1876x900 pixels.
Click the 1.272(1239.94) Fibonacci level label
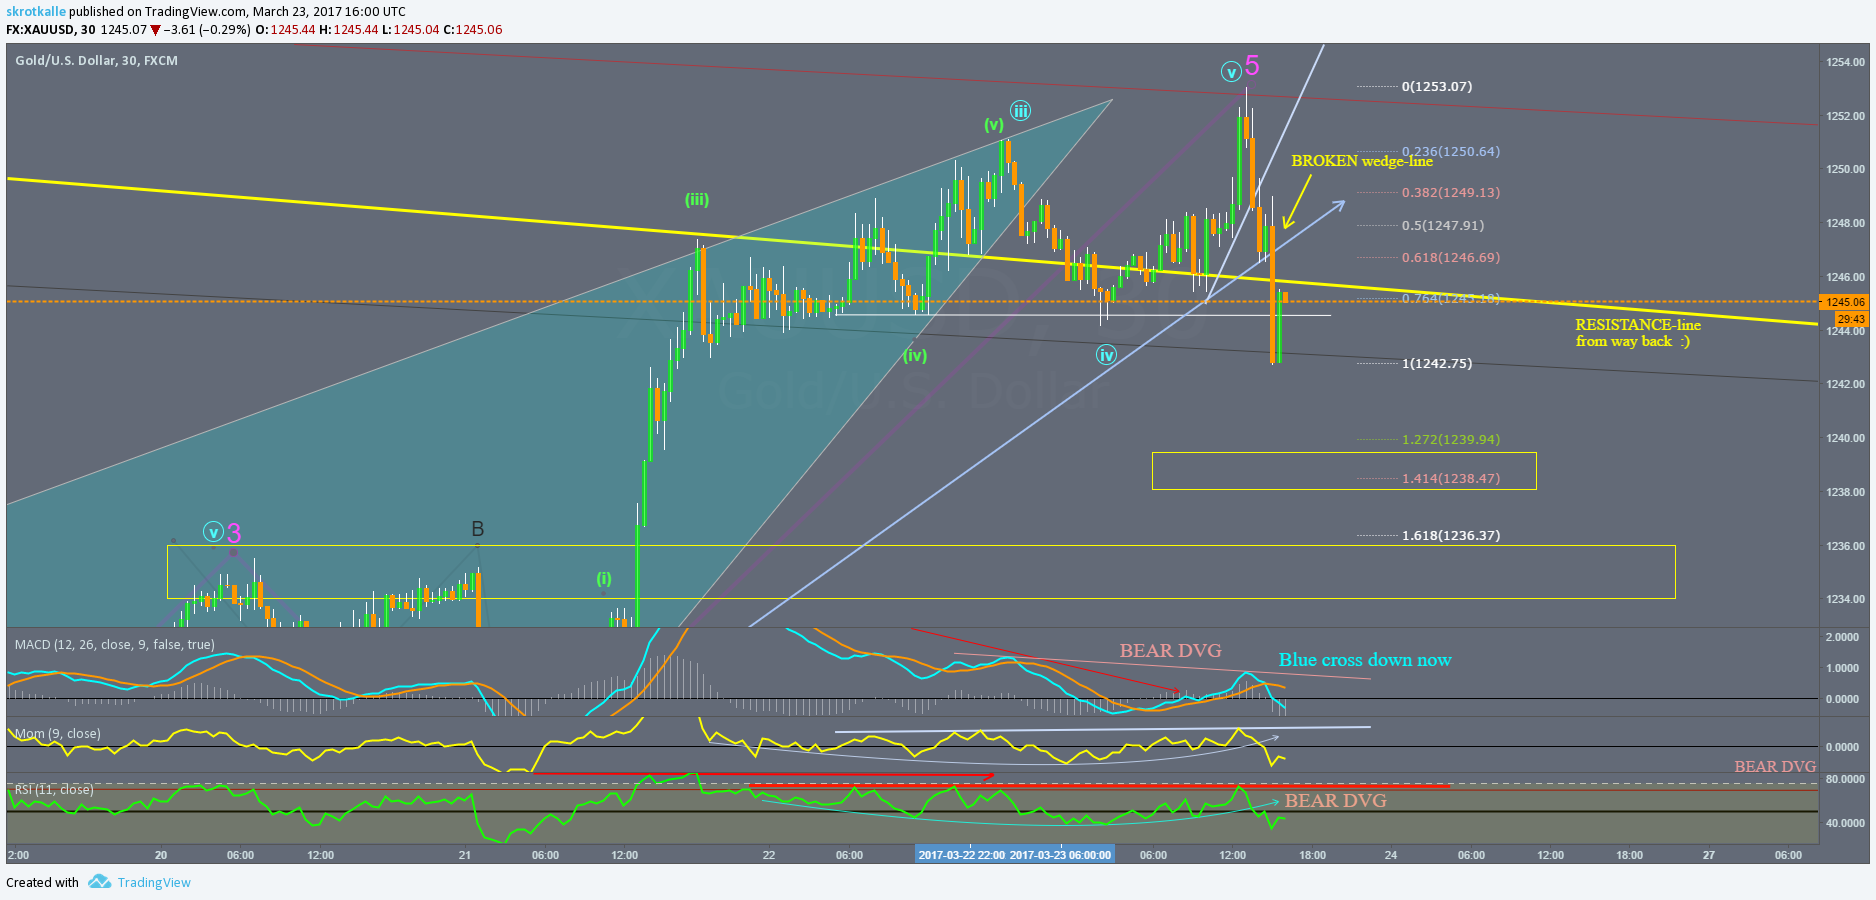click(x=1451, y=440)
